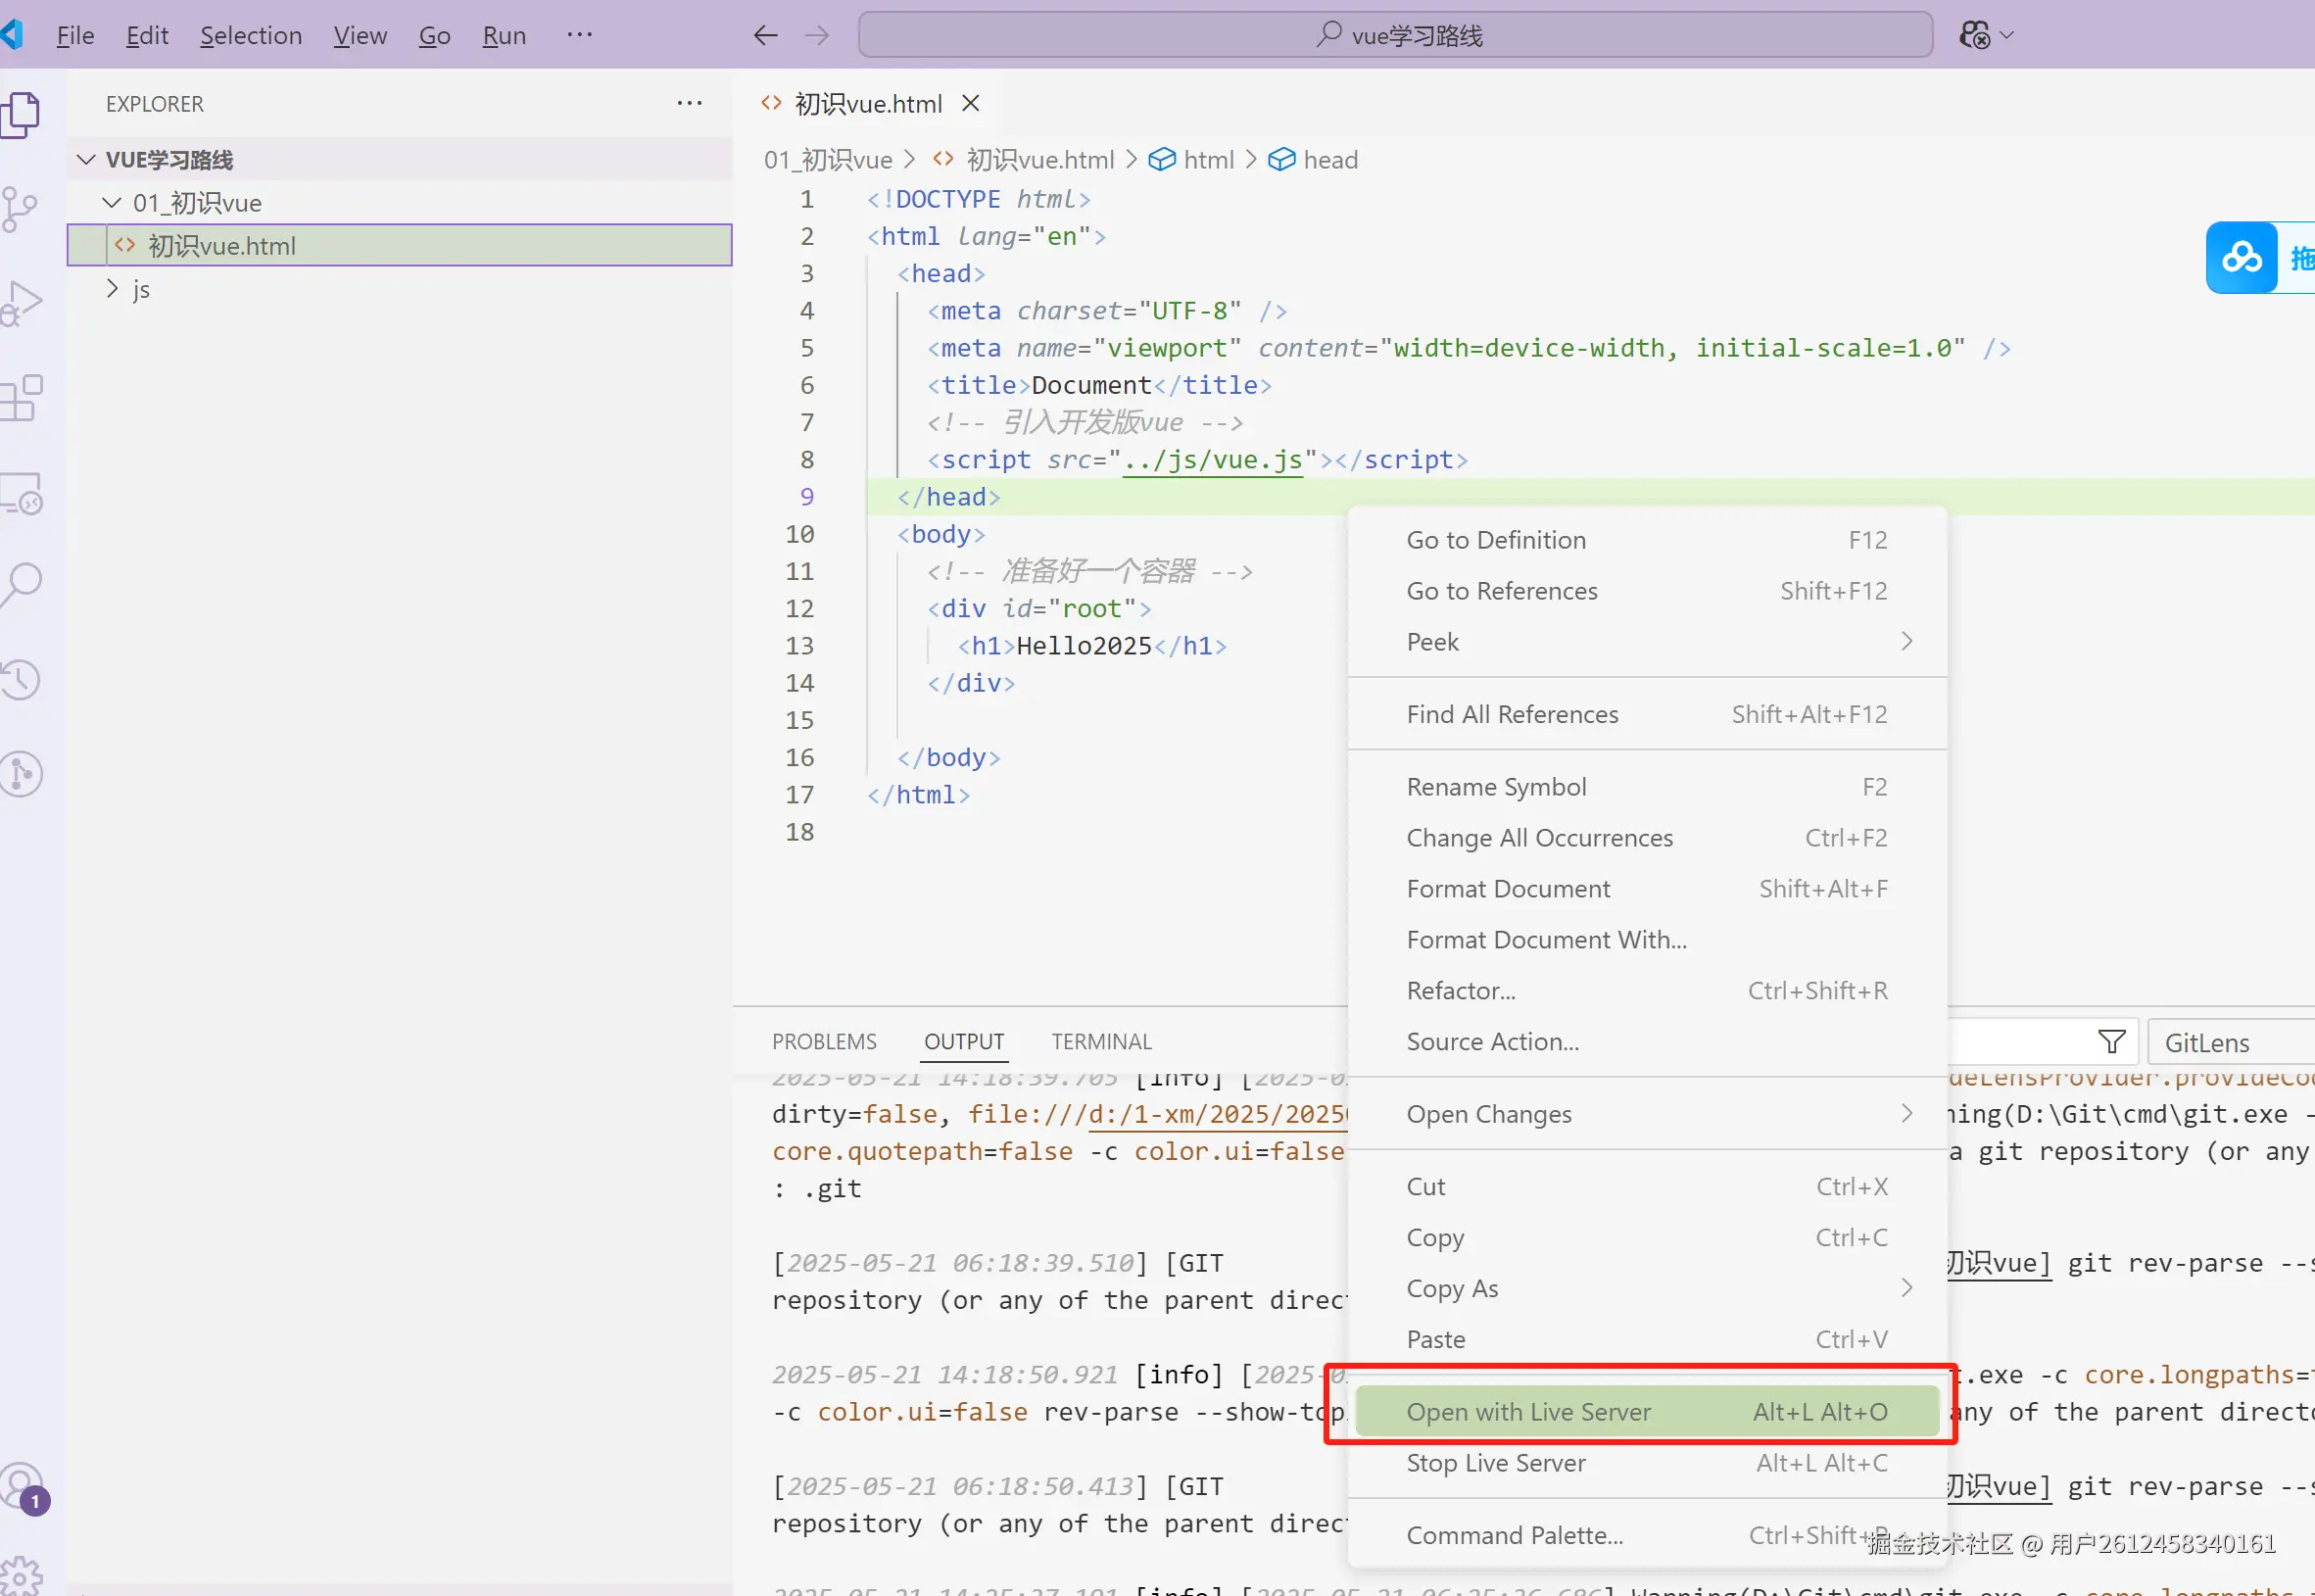
Task: Collapse the VUE学习路线 workspace folder
Action: click(x=87, y=160)
